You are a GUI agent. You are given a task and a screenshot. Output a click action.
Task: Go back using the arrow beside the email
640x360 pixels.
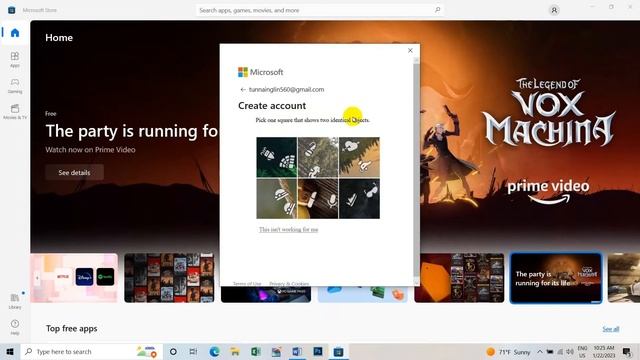click(x=243, y=89)
